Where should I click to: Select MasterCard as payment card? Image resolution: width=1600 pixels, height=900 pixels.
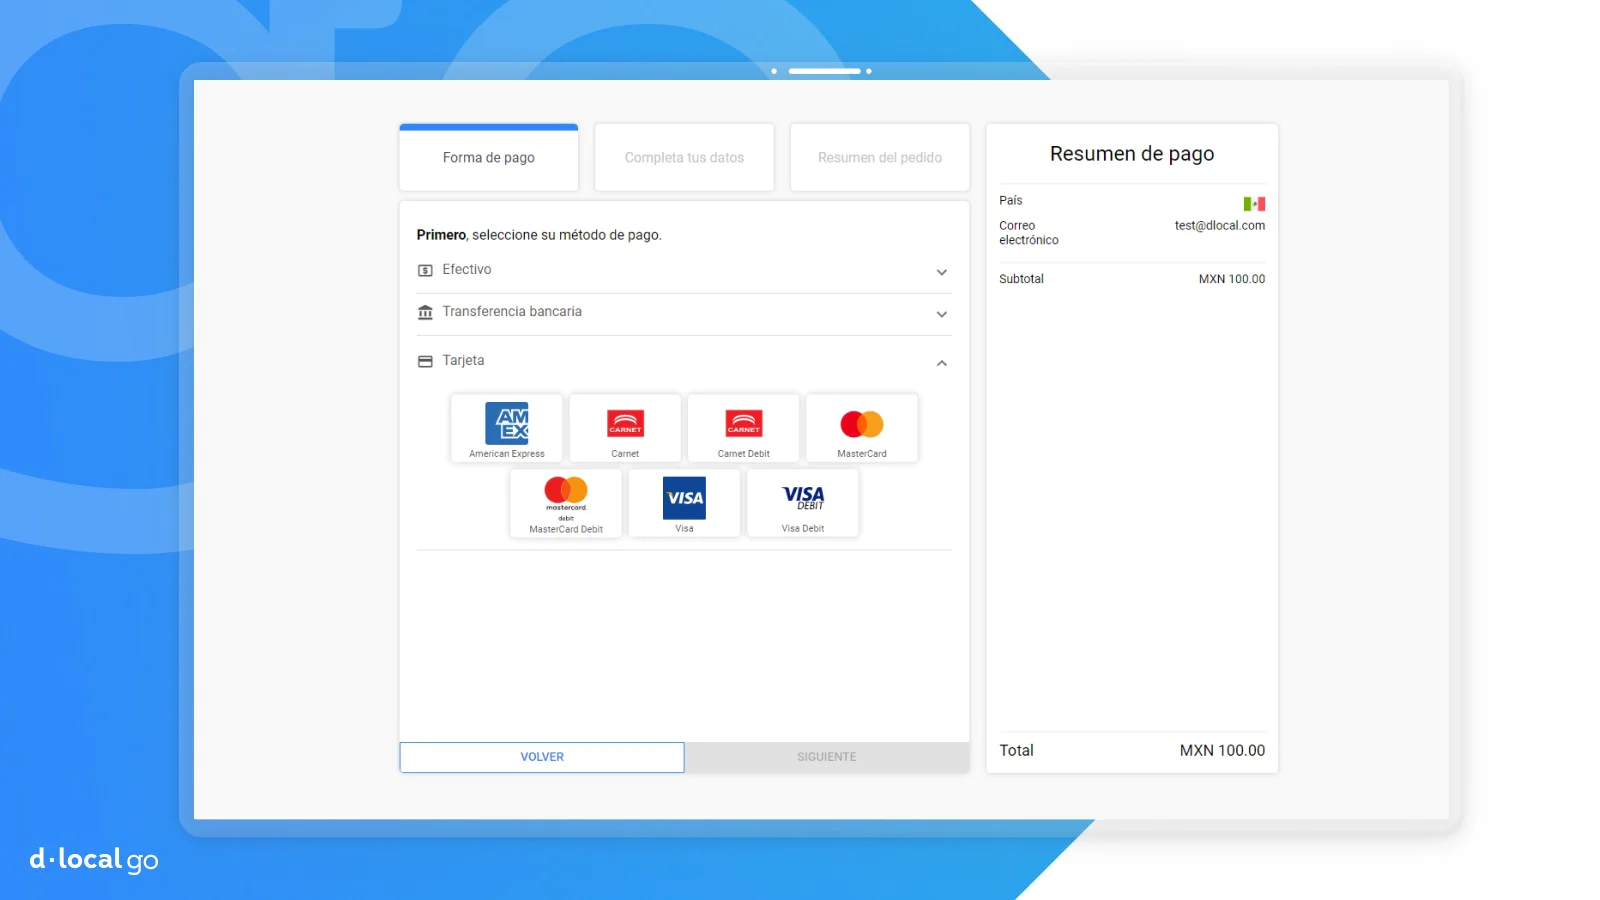(x=862, y=428)
